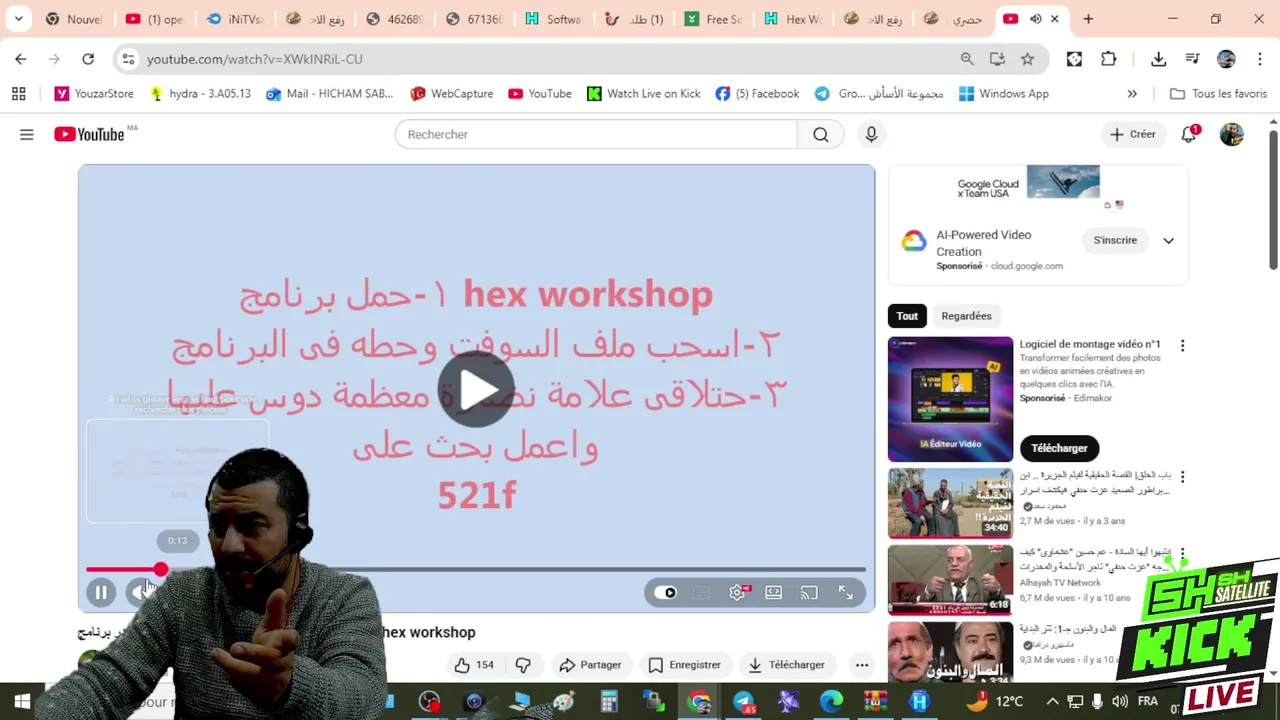1280x720 pixels.
Task: Pause the video with the pause button
Action: 101,593
